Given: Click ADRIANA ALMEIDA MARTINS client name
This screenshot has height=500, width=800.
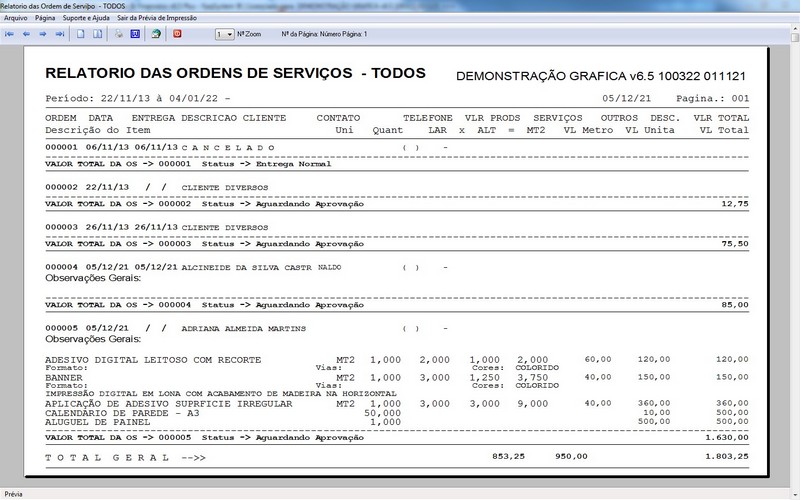Looking at the screenshot, I should 244,329.
